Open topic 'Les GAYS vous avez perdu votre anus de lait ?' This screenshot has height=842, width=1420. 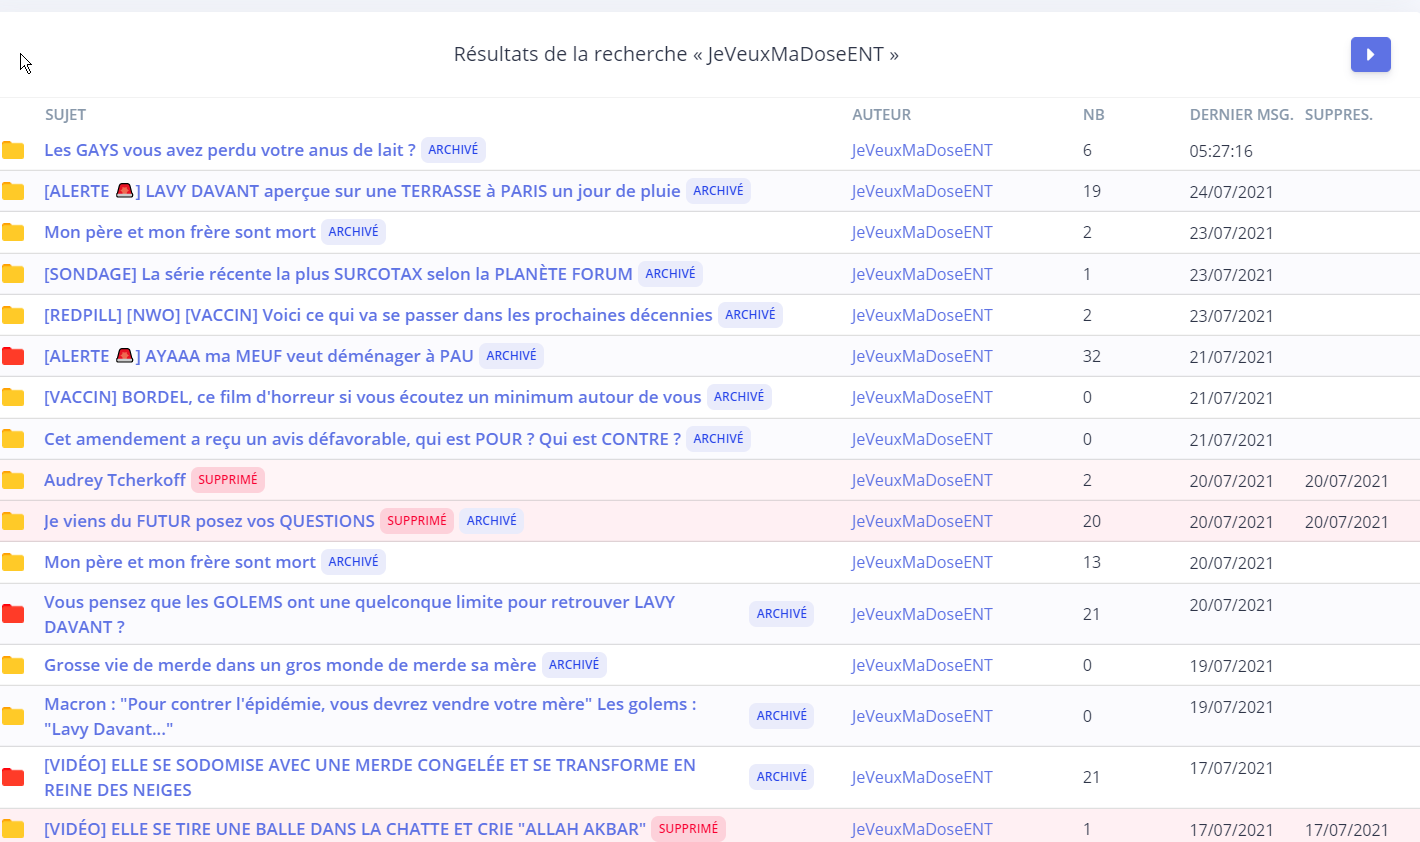(230, 150)
